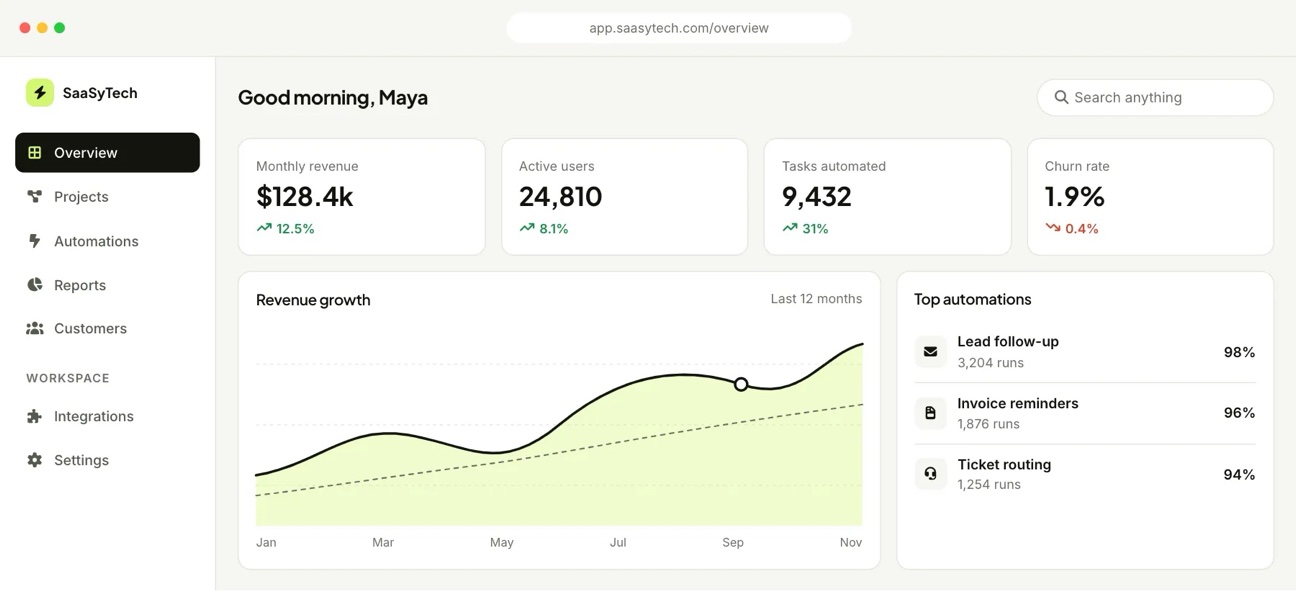Viewport: 1296px width, 592px height.
Task: Click the Projects icon in sidebar
Action: coord(35,197)
